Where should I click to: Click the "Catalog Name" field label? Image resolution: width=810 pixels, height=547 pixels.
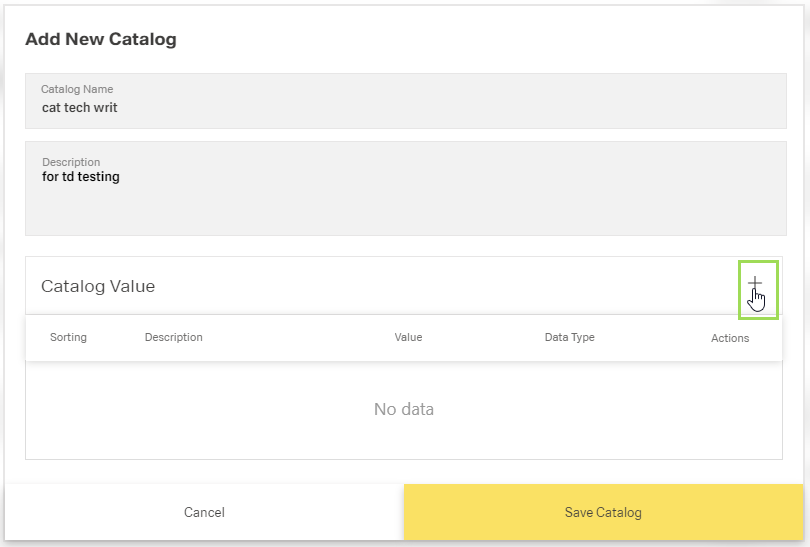(x=77, y=89)
